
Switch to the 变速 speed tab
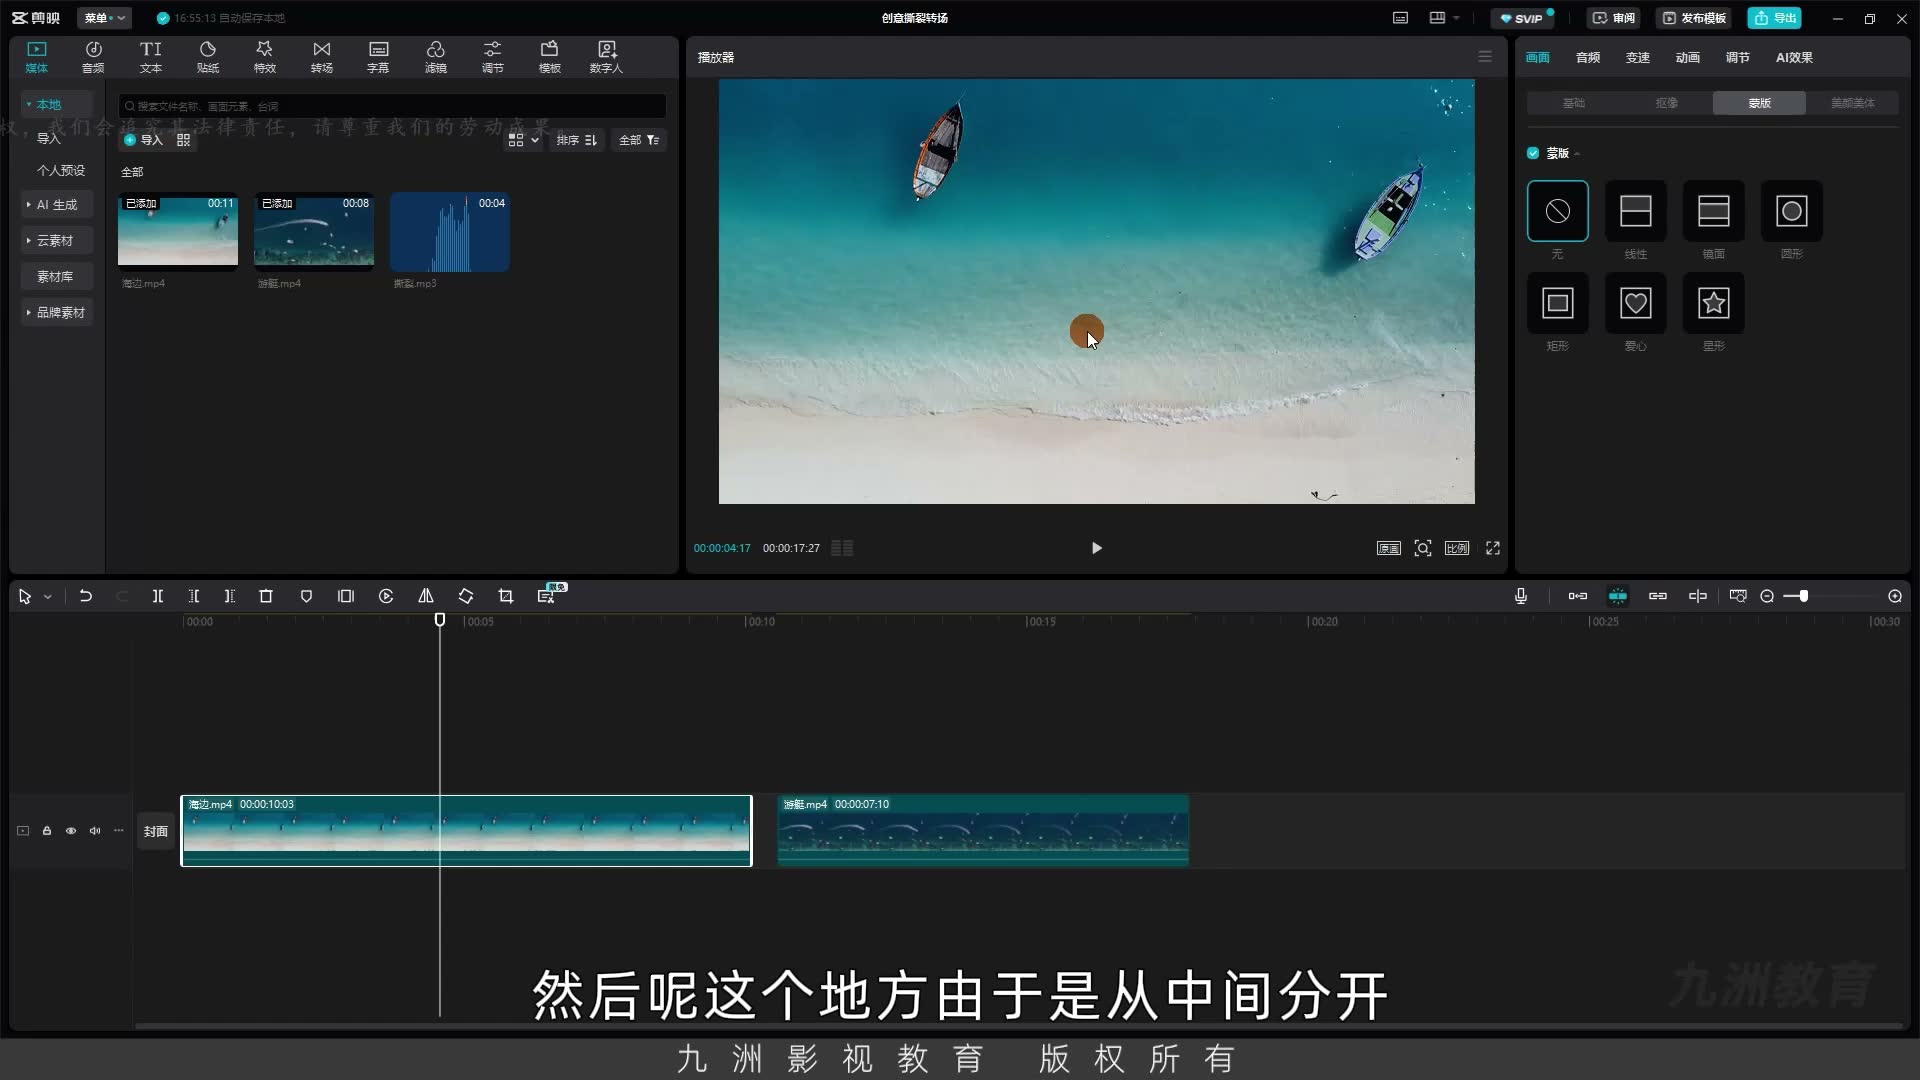(x=1638, y=57)
